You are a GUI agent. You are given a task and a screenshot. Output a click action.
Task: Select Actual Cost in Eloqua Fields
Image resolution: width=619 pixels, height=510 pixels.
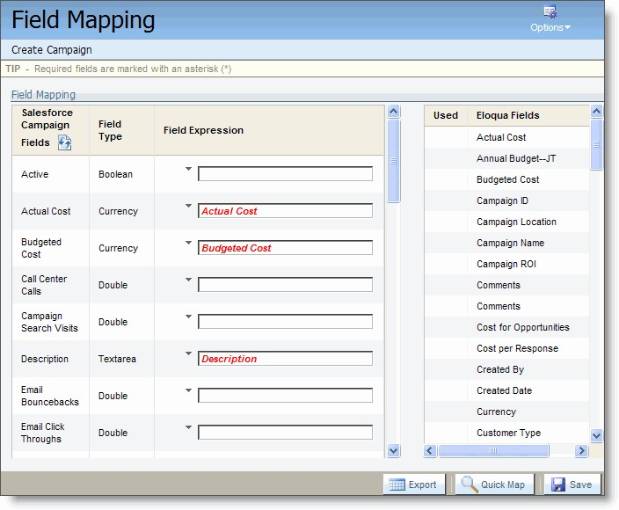(501, 137)
